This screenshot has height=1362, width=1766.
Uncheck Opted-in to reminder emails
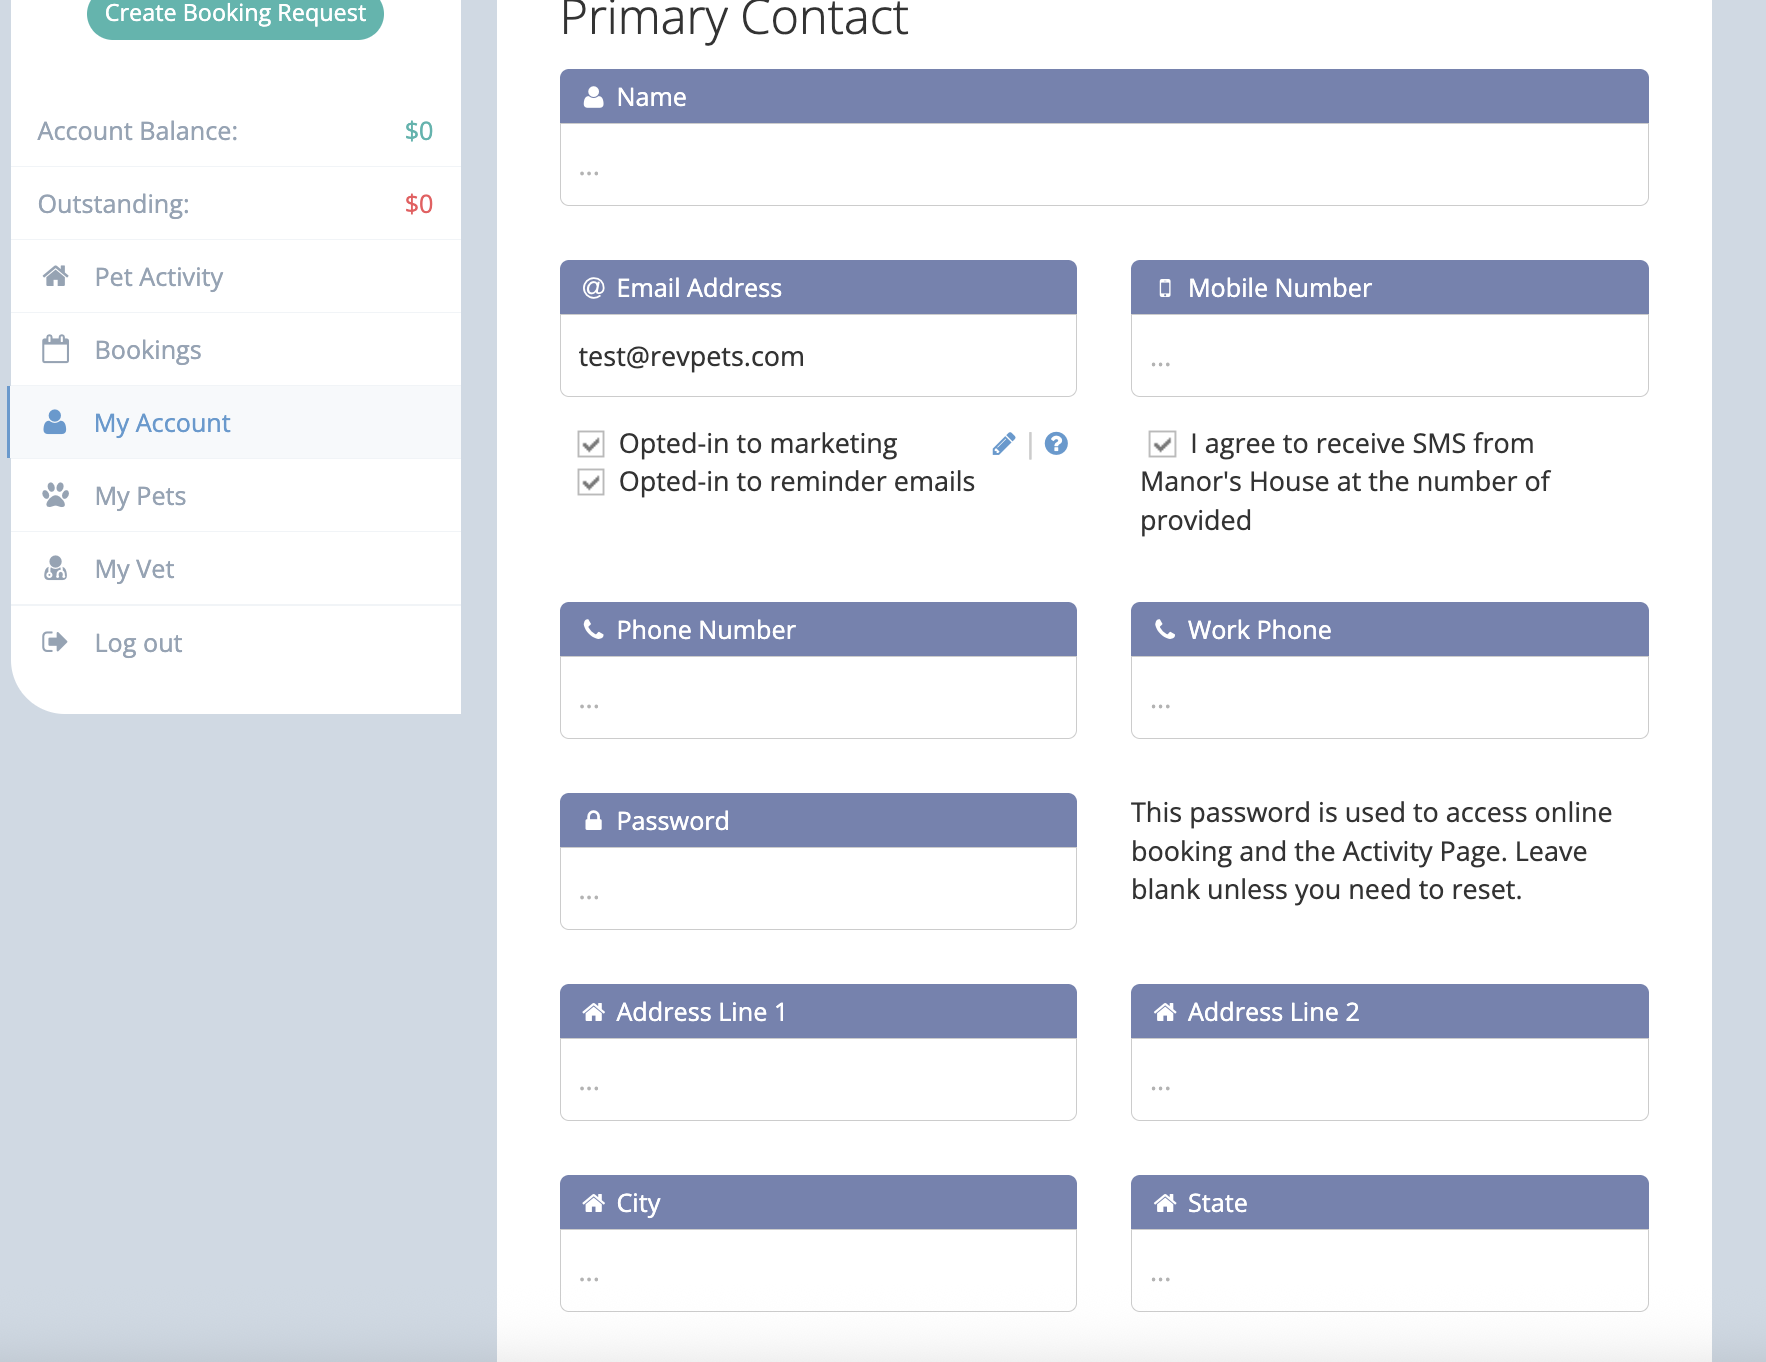point(590,481)
